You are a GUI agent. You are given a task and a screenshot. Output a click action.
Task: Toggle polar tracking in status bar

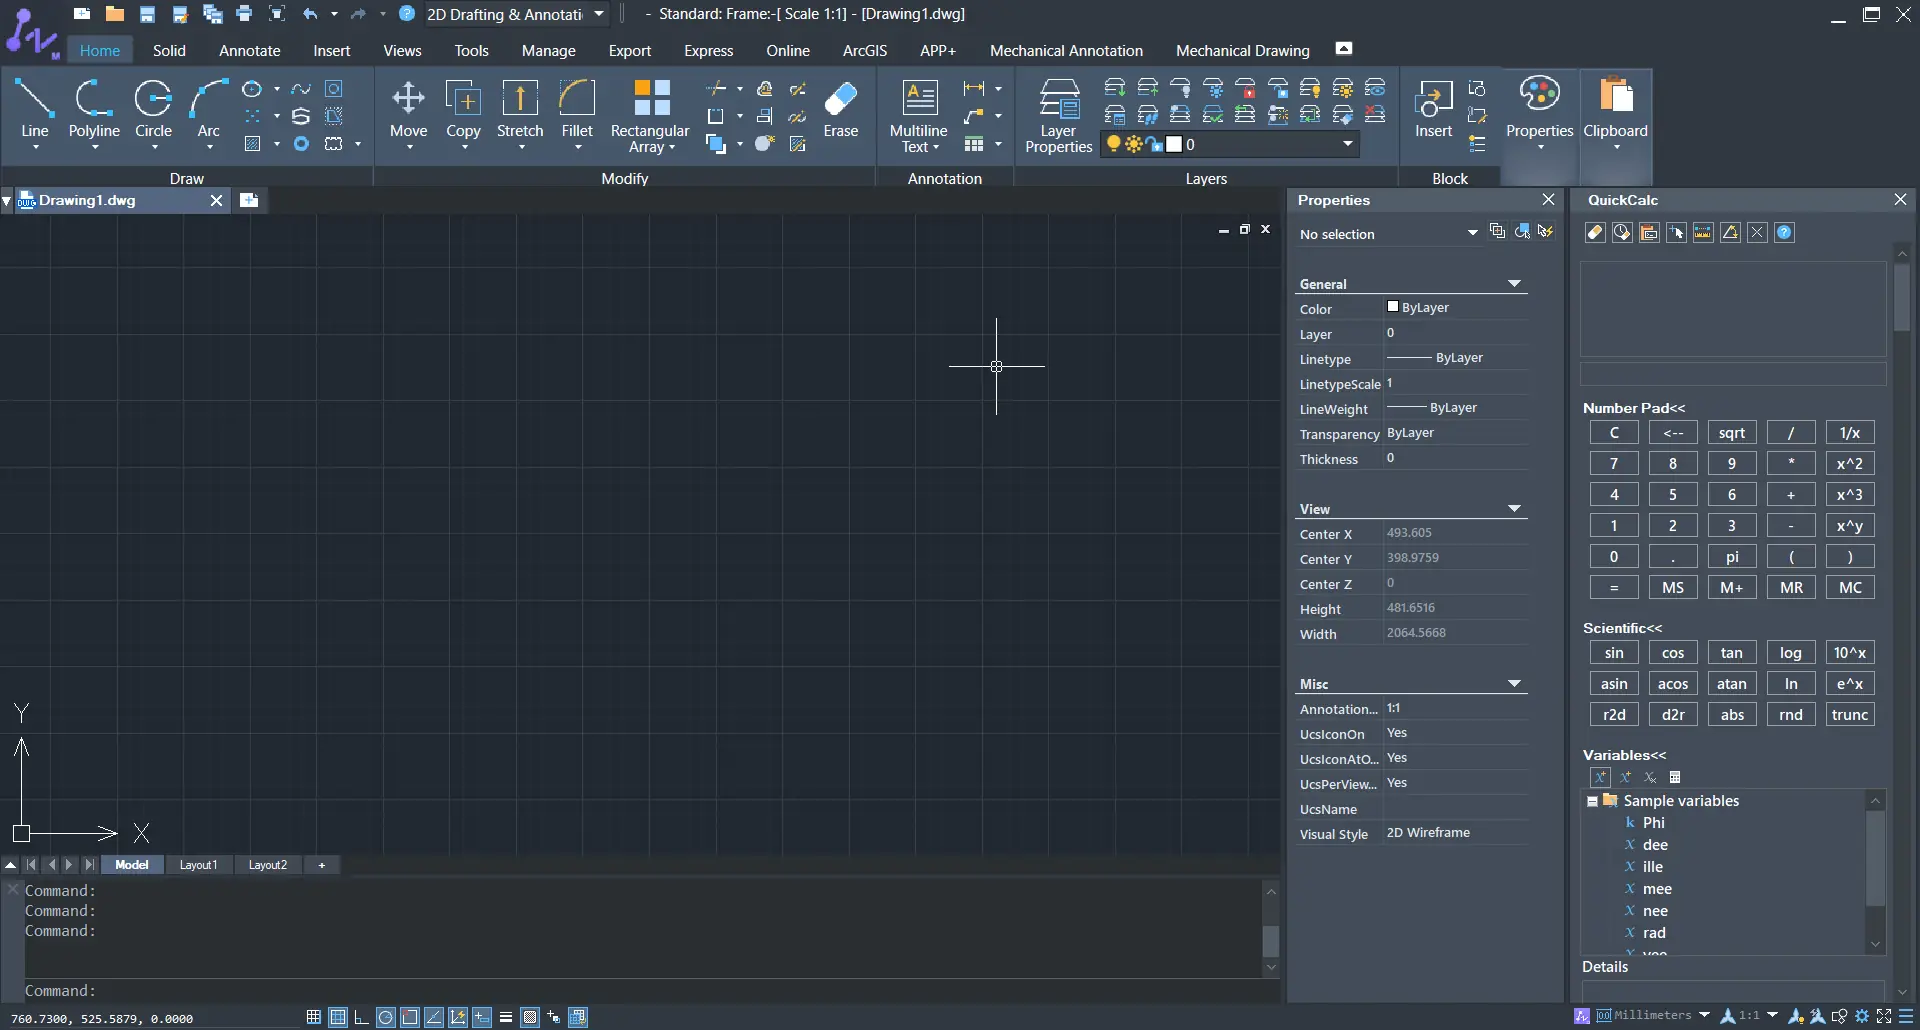coord(386,1017)
